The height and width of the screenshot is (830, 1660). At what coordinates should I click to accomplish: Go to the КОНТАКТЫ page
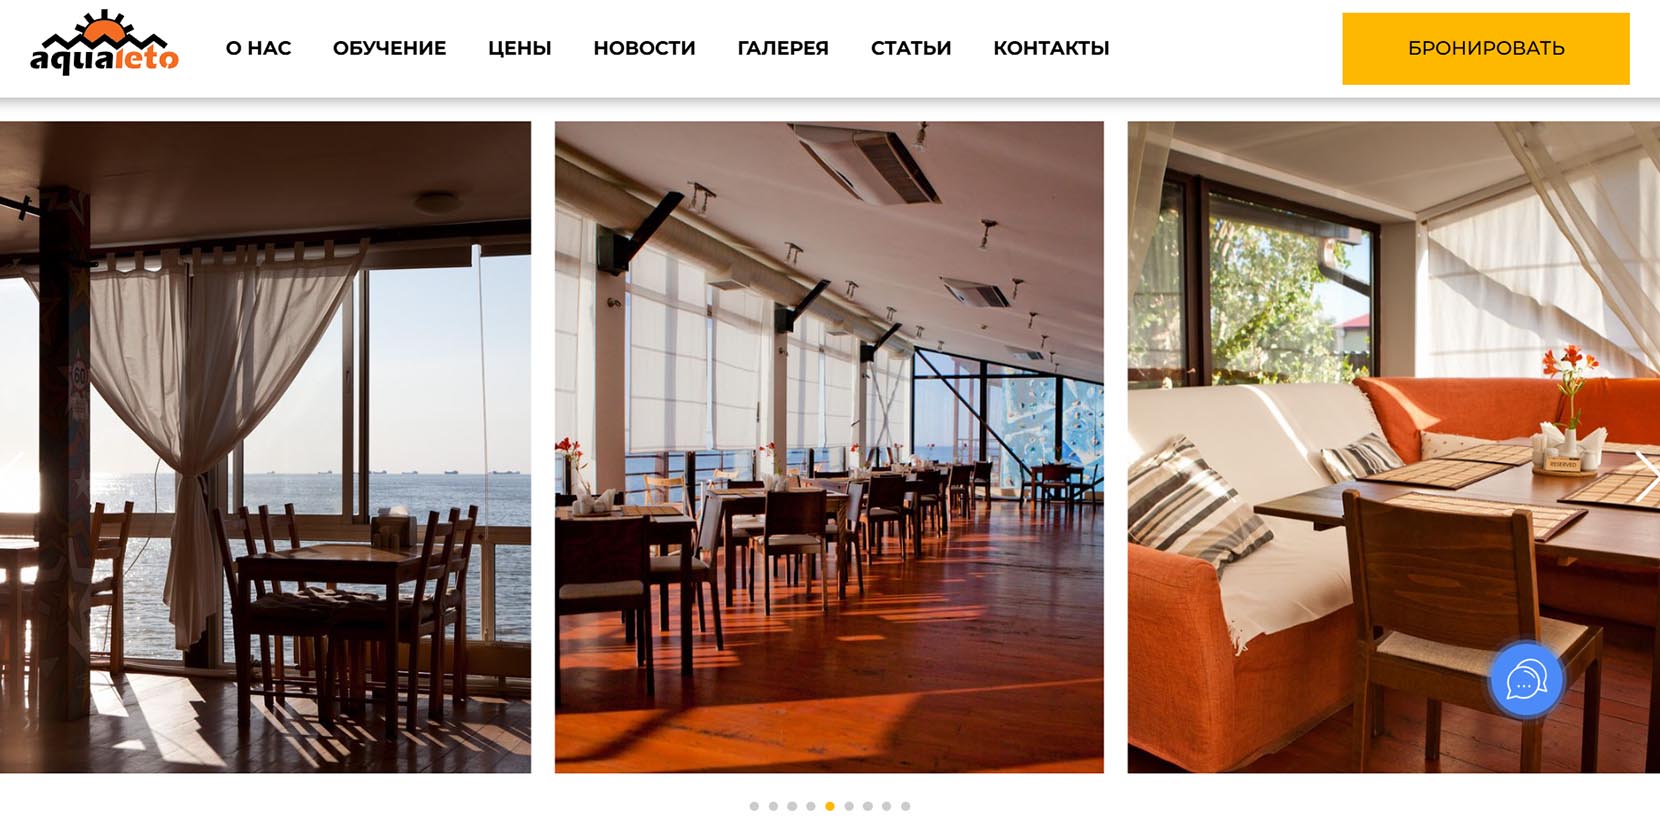click(1051, 48)
